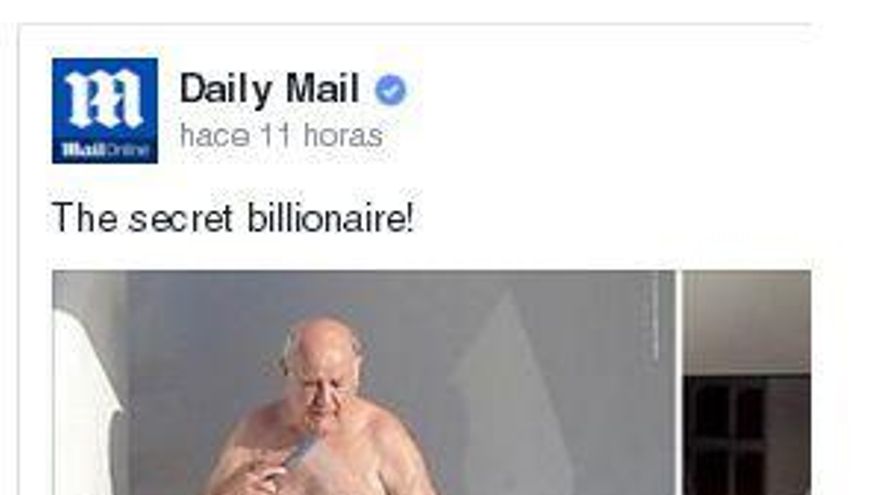Click the blue verified checkmark badge
The image size is (880, 495).
[x=391, y=90]
